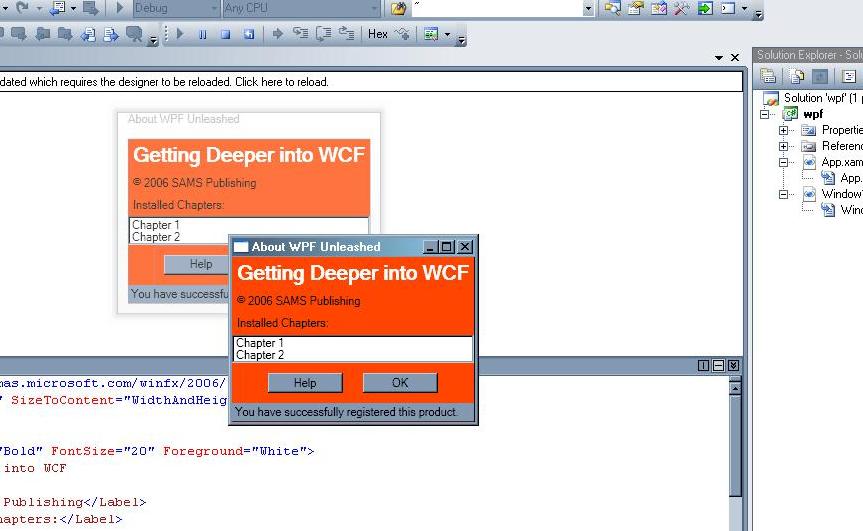
Task: Open dropdown arrow next to Command Window icon
Action: (x=744, y=8)
